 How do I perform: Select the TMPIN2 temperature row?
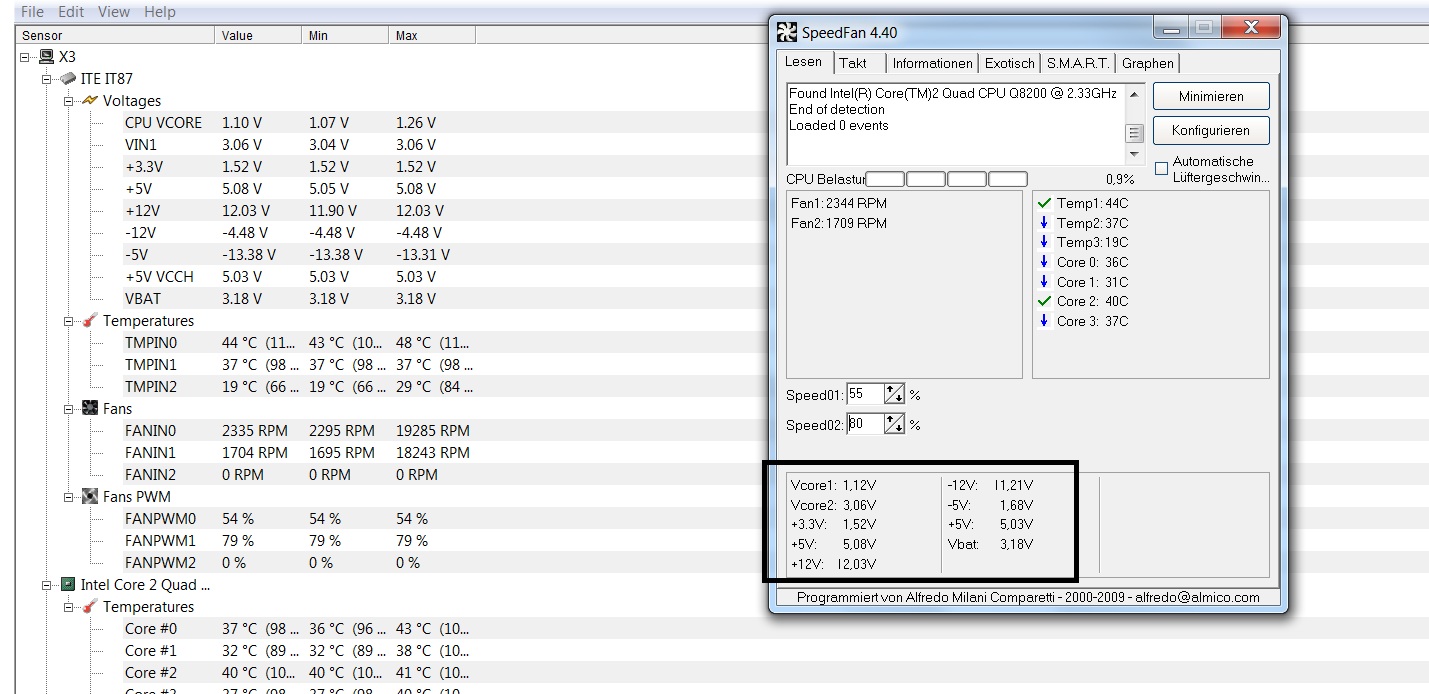coord(297,387)
